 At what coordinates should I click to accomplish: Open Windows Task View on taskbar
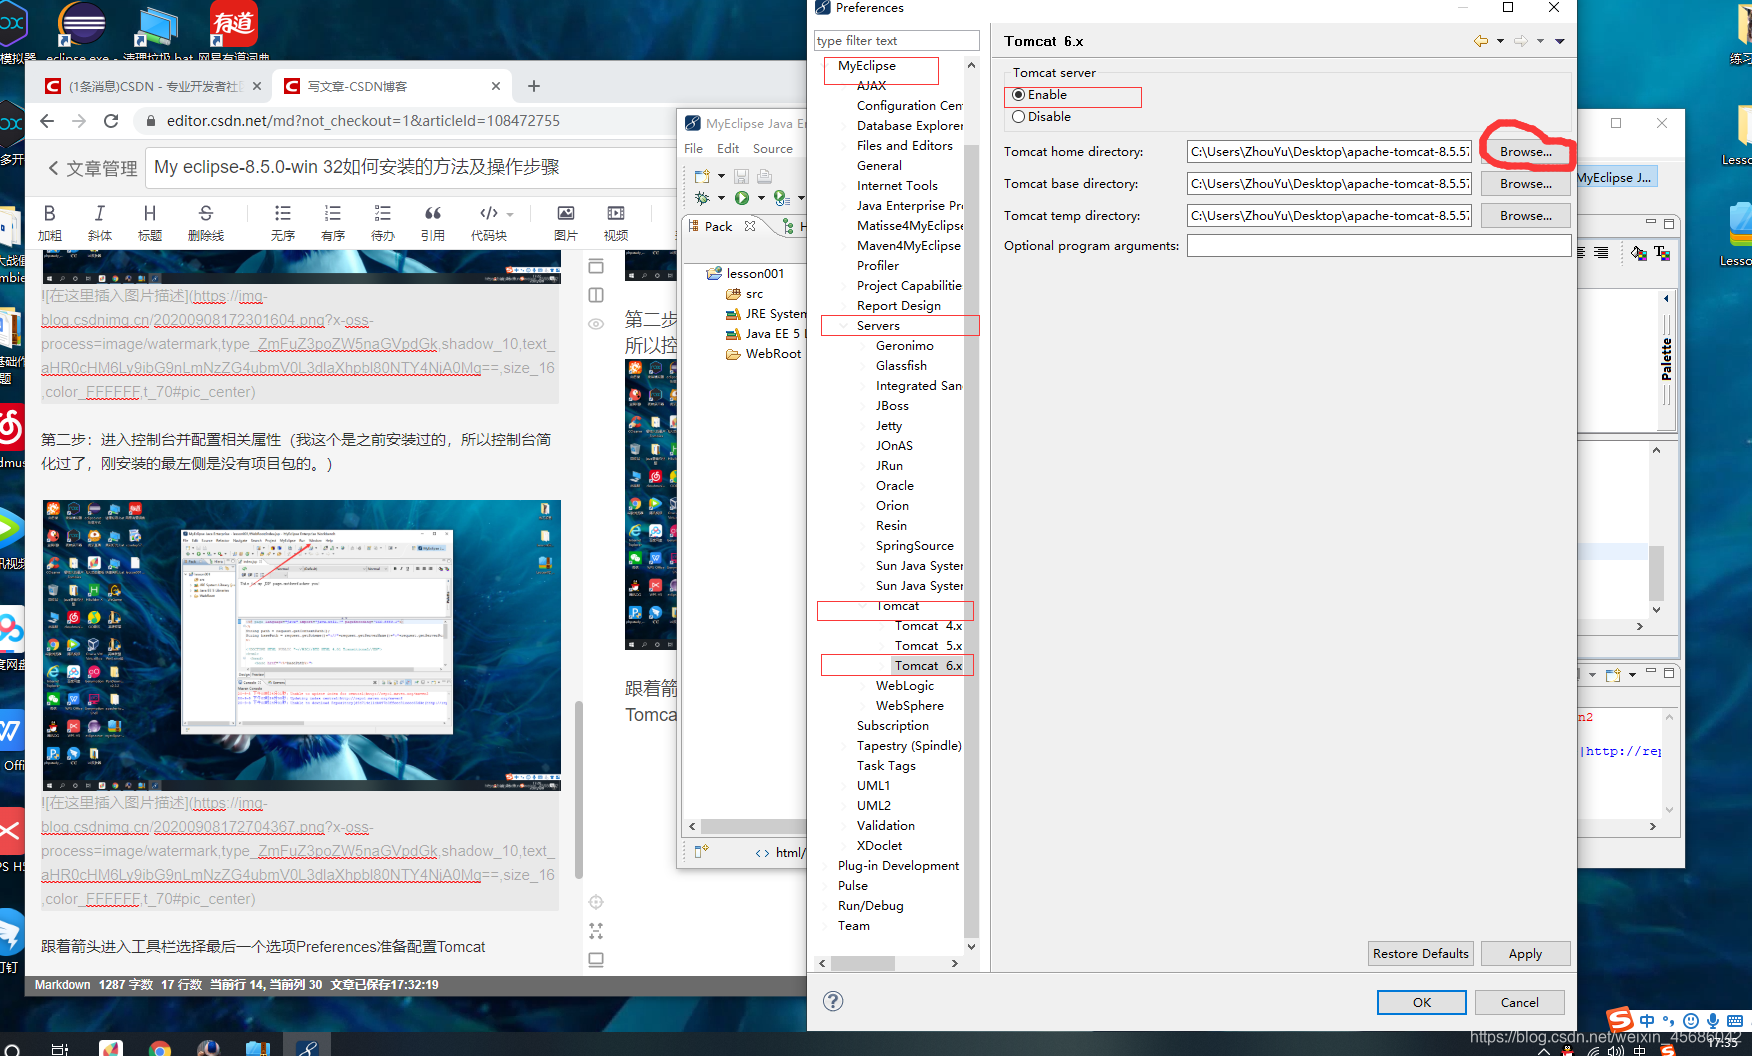(x=60, y=1049)
